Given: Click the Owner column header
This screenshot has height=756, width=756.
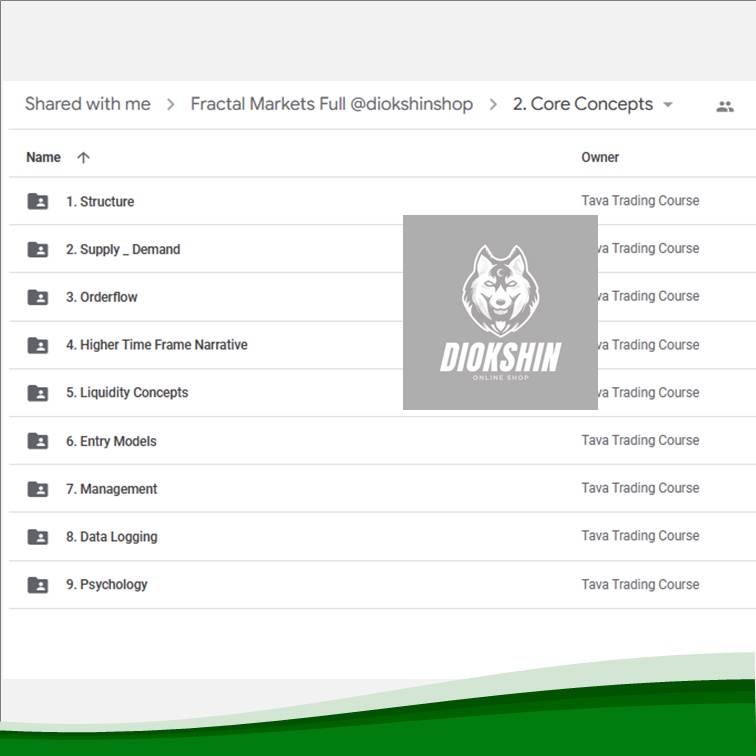Looking at the screenshot, I should coord(600,158).
